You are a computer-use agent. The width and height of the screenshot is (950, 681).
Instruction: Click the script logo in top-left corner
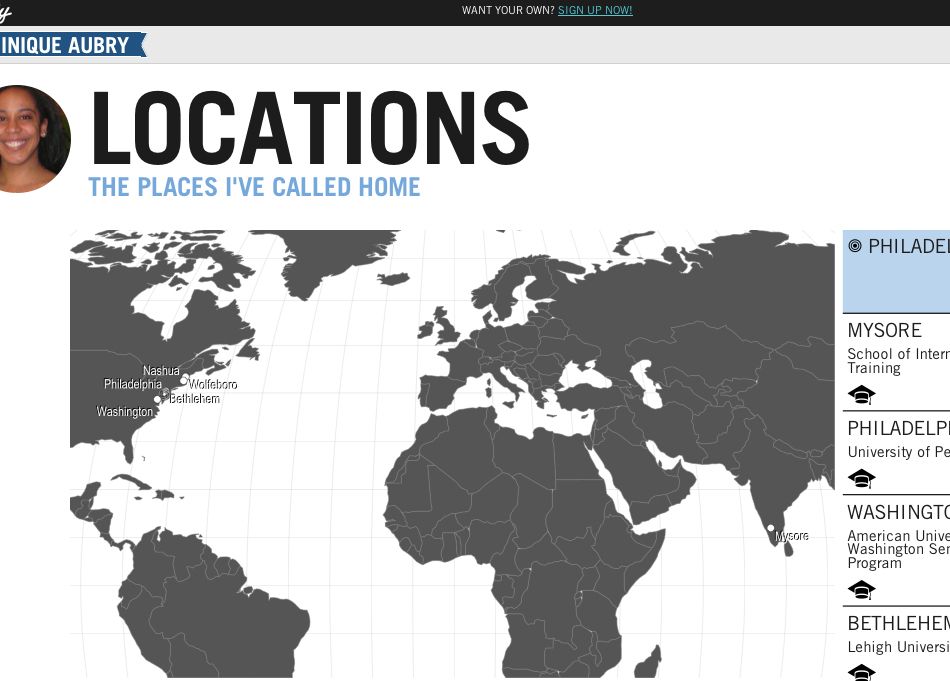pyautogui.click(x=4, y=13)
